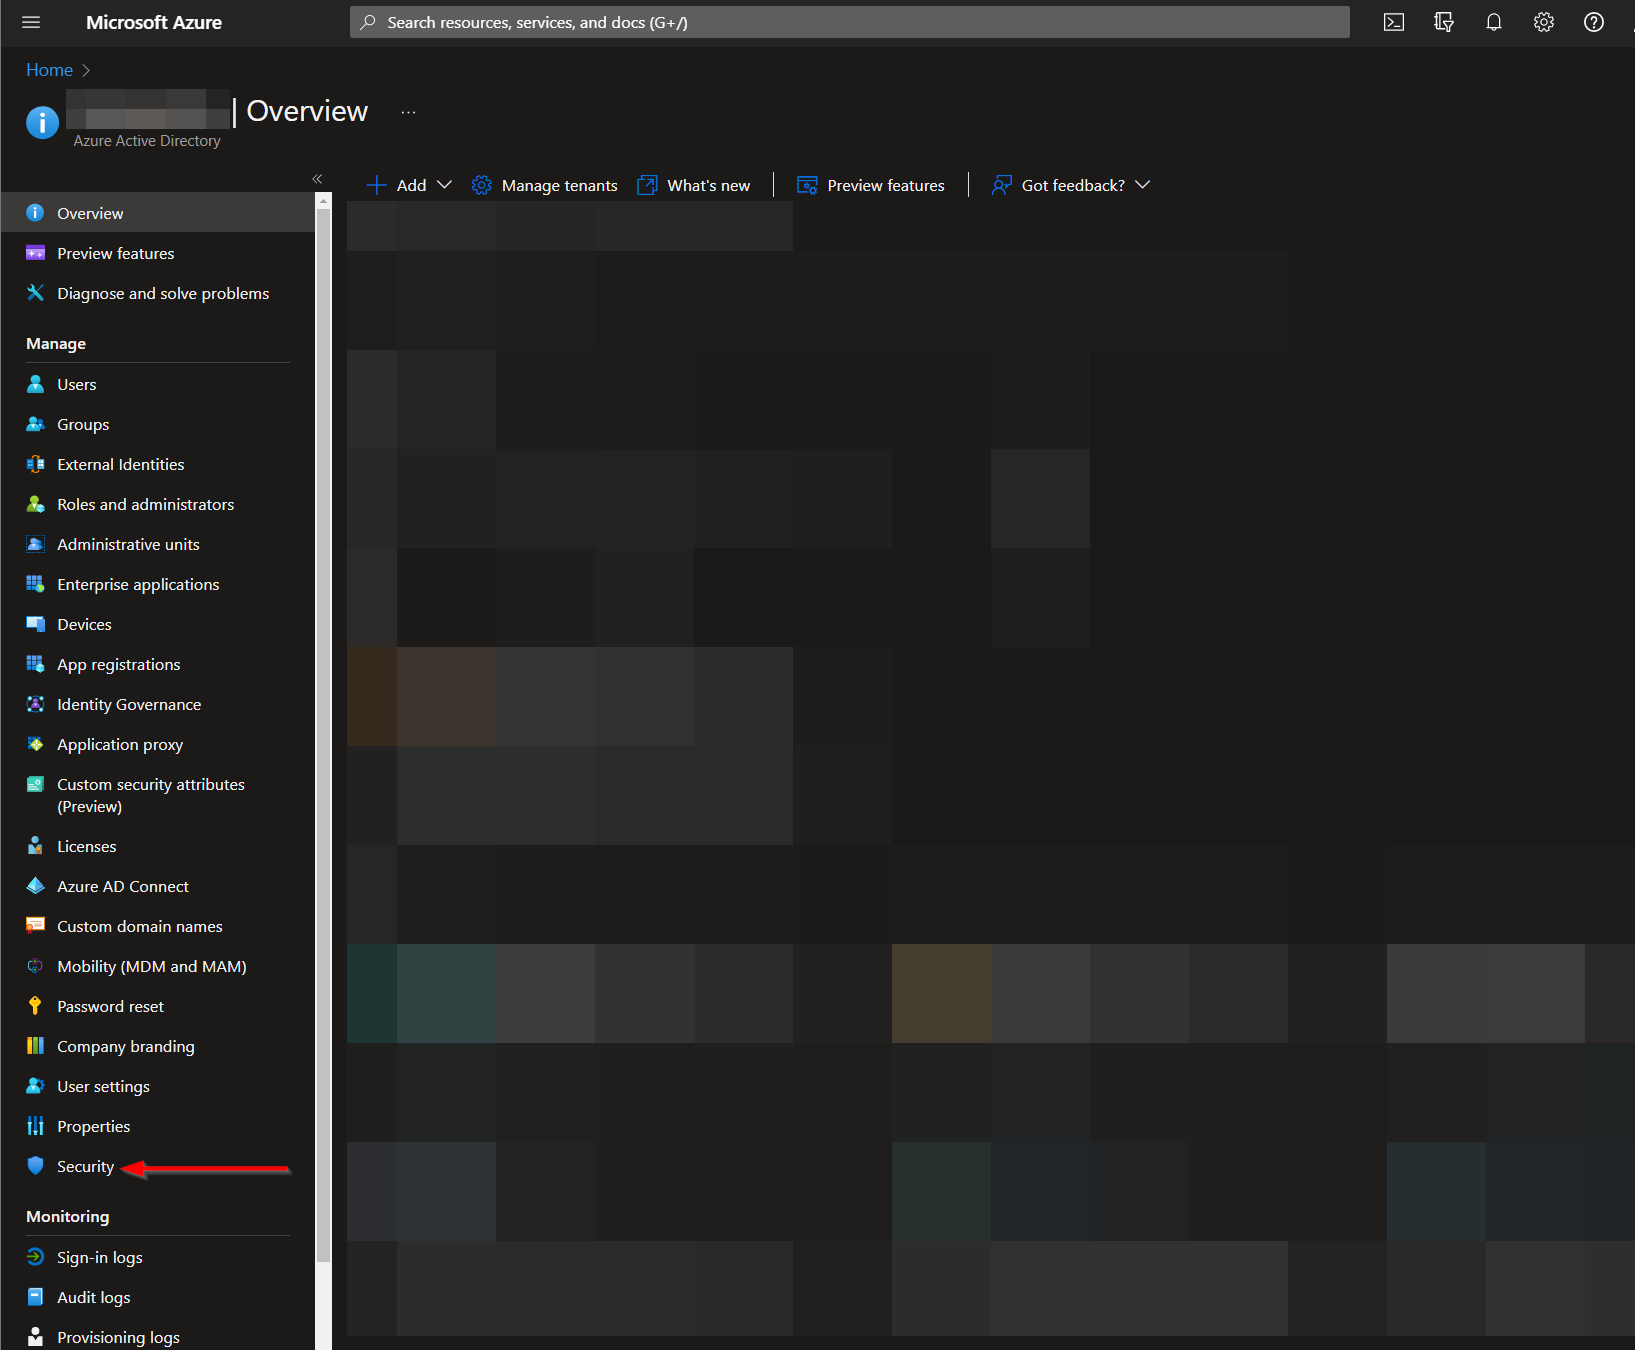Click the Password reset key icon
This screenshot has height=1350, width=1635.
point(35,1006)
